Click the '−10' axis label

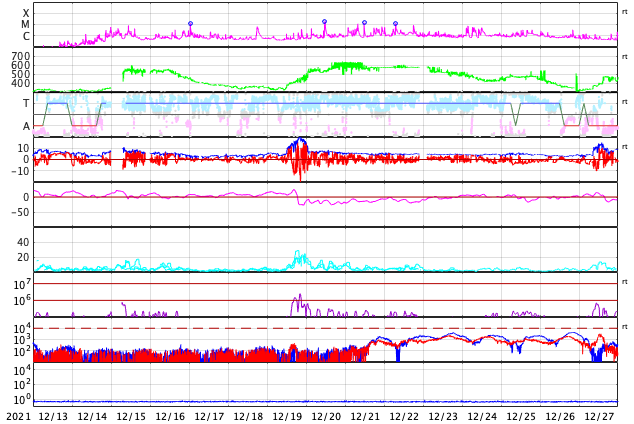coord(20,171)
